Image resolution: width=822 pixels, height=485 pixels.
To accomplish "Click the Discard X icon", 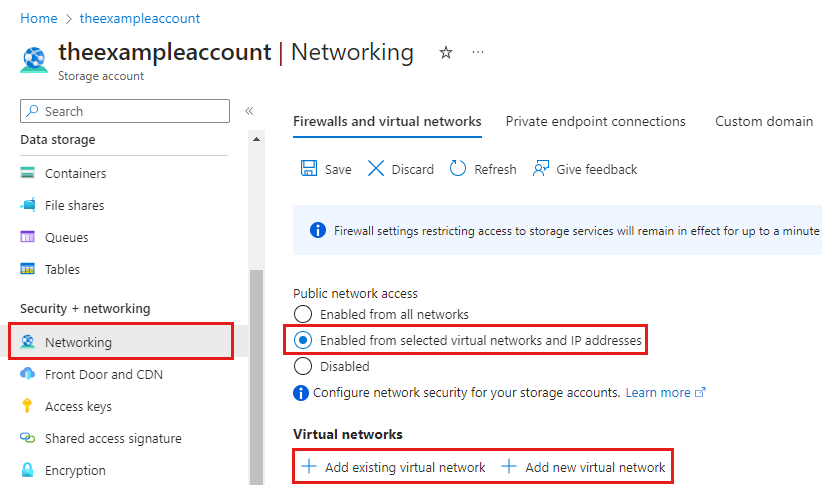I will 376,169.
